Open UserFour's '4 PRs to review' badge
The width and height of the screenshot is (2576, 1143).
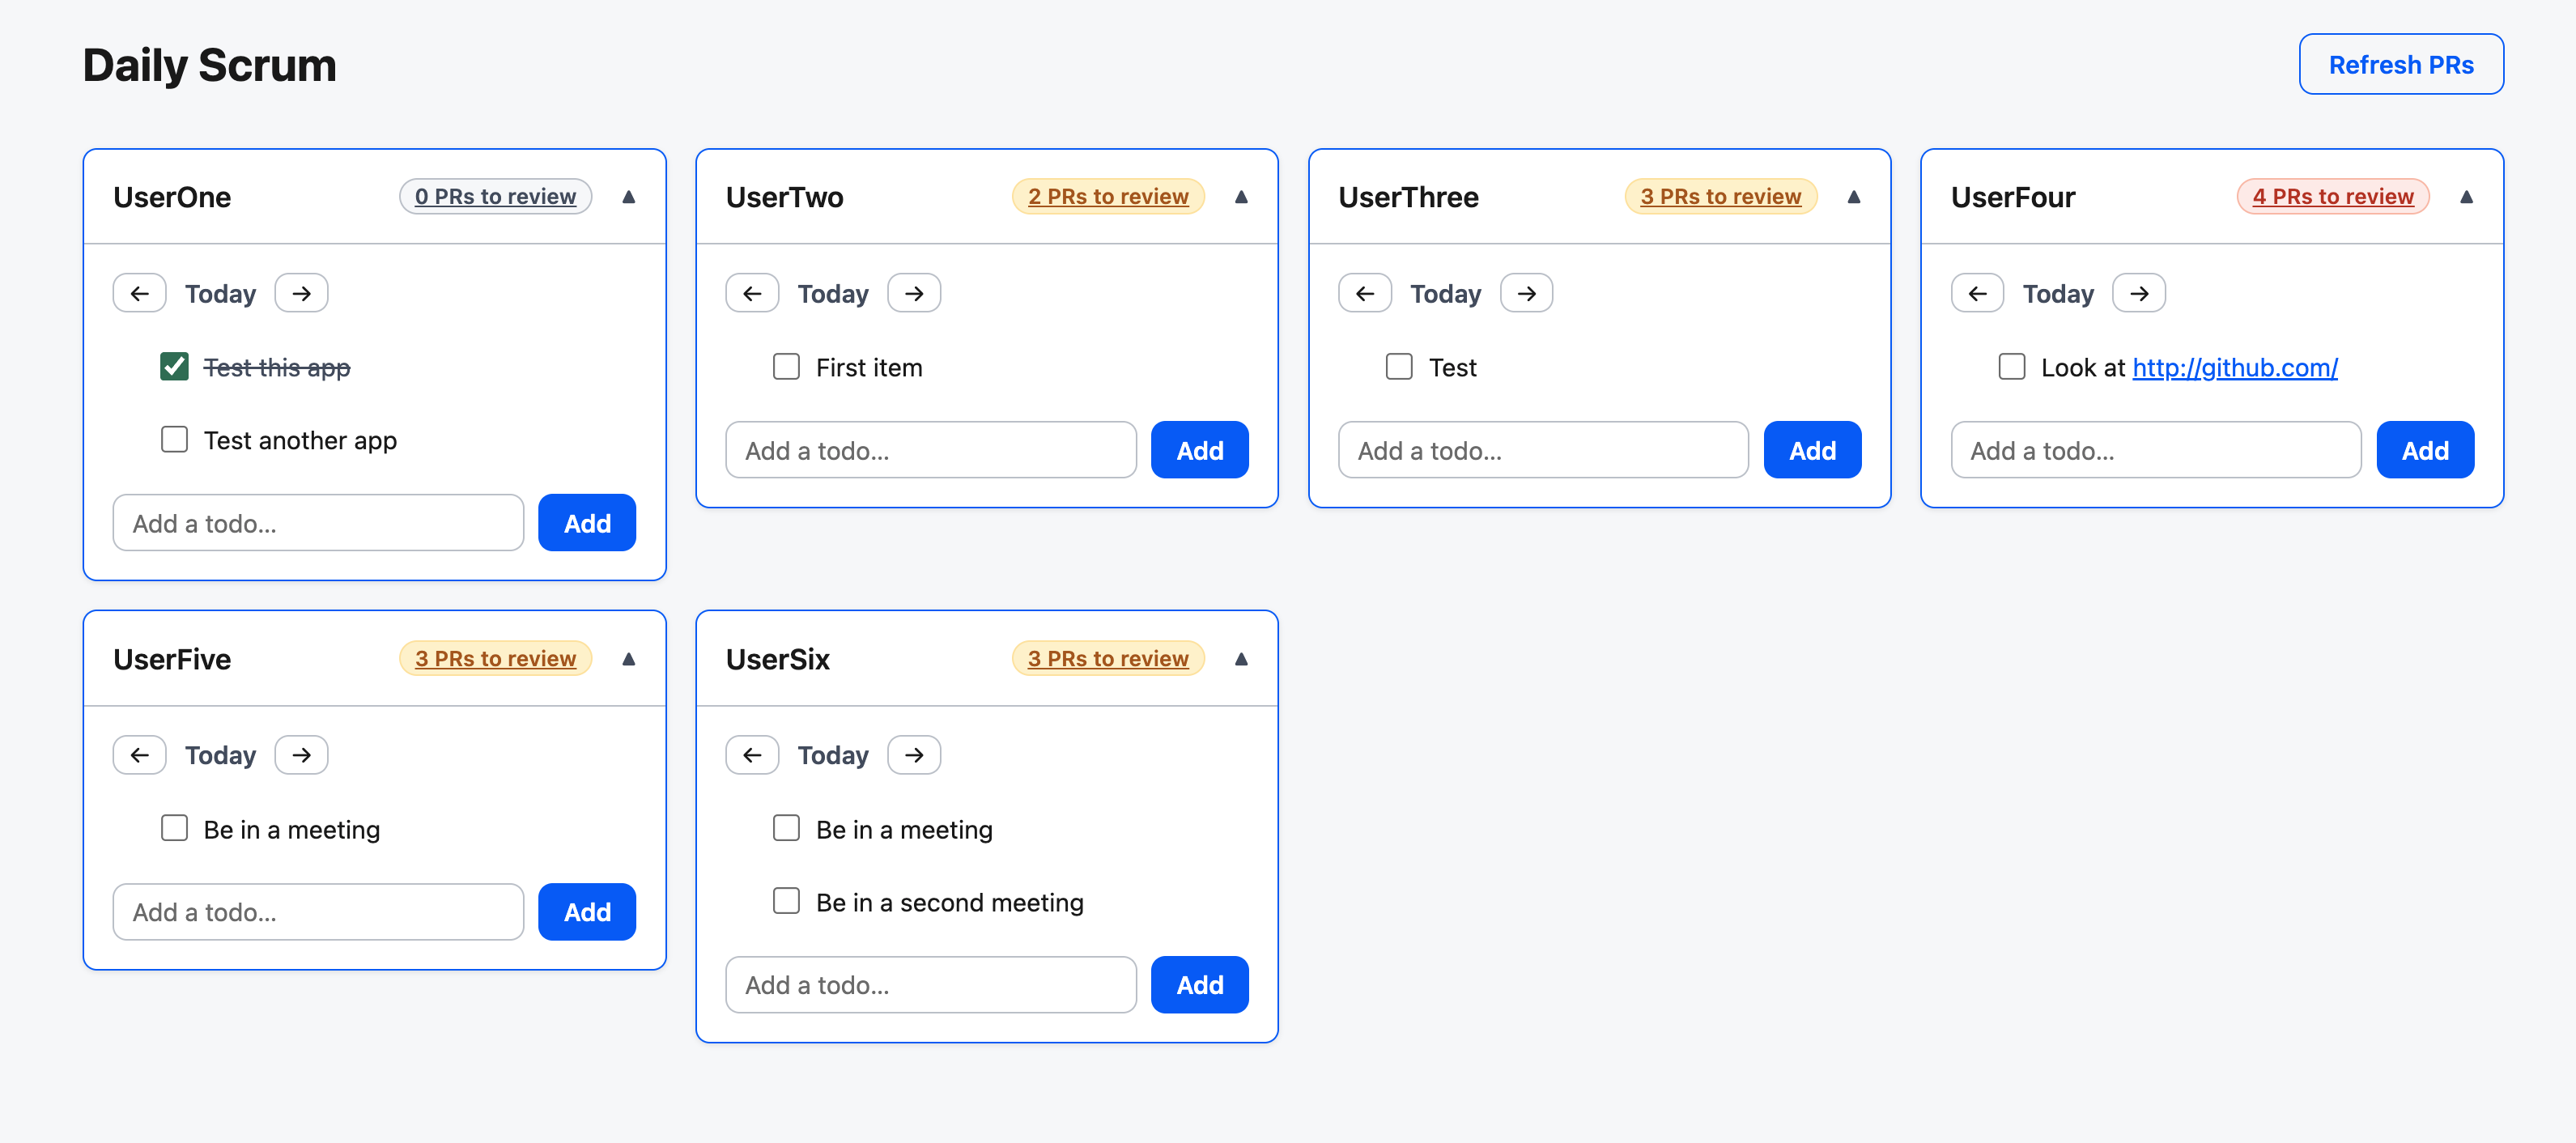coord(2333,197)
